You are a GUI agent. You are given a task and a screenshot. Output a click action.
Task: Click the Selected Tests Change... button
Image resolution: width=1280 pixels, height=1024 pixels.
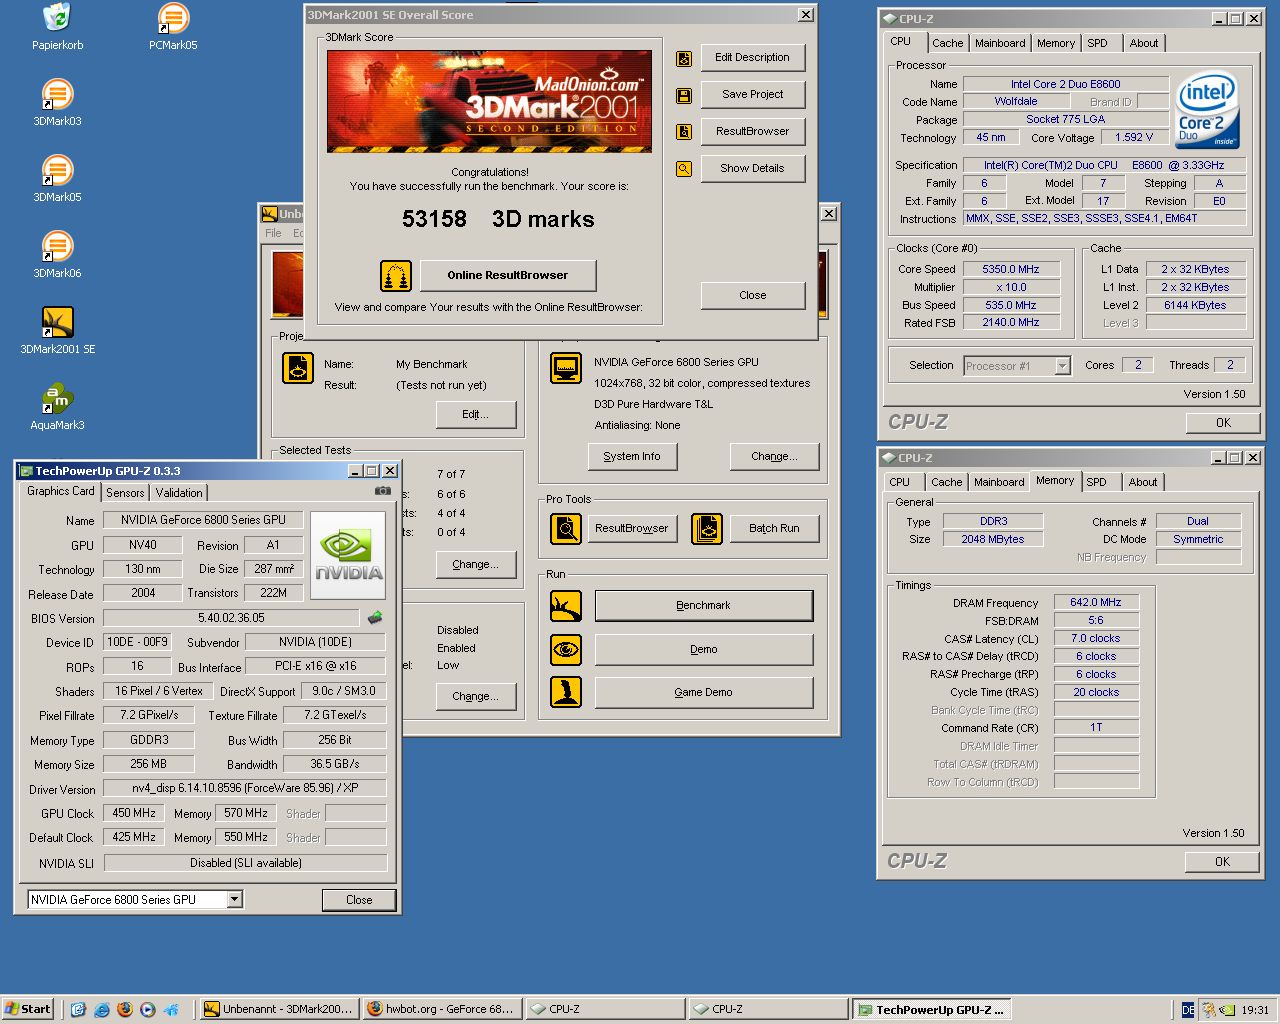click(476, 564)
